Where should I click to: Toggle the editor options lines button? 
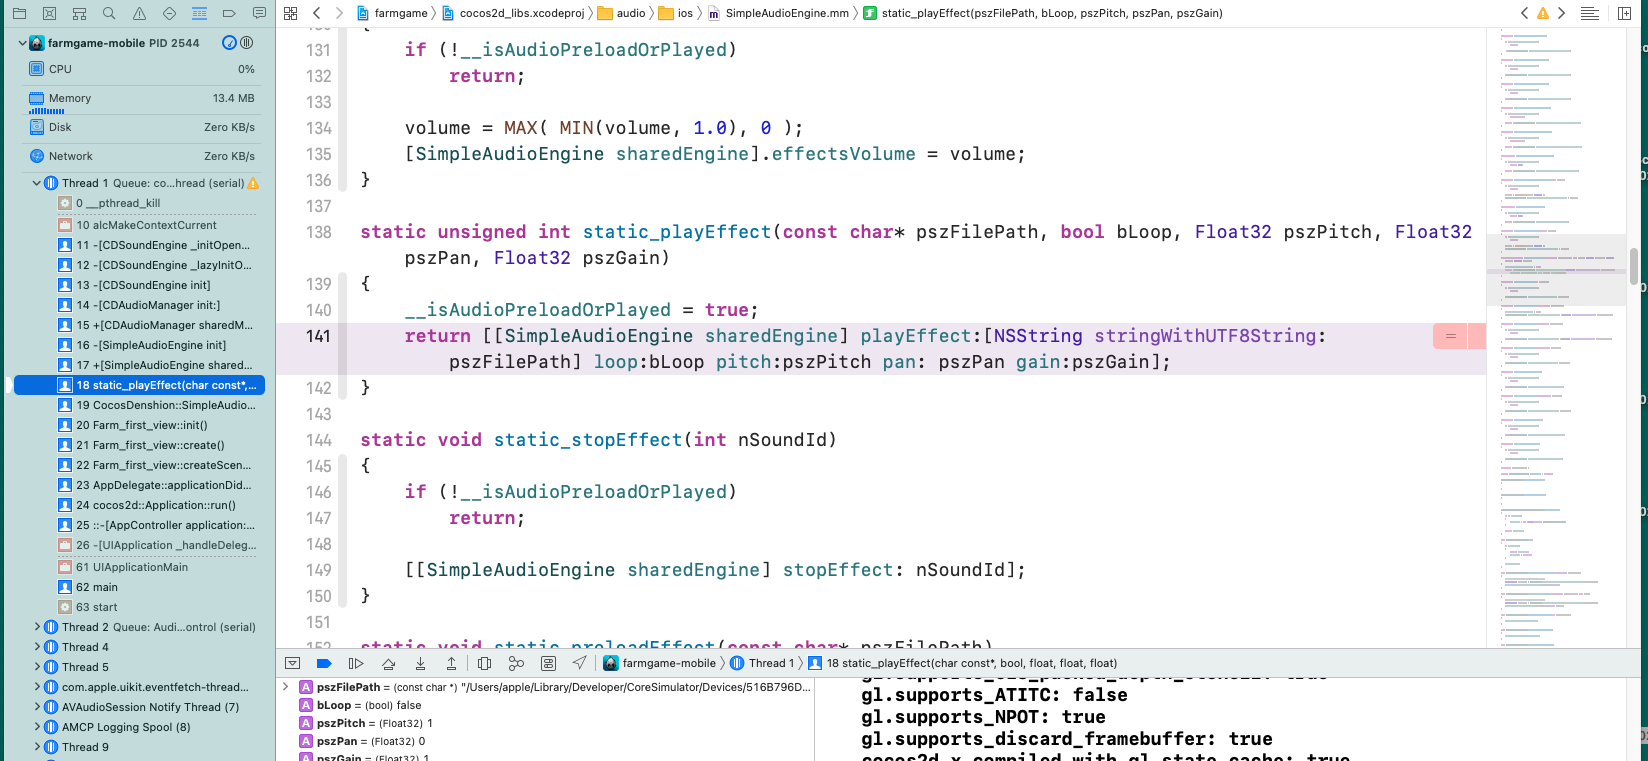(x=1589, y=13)
